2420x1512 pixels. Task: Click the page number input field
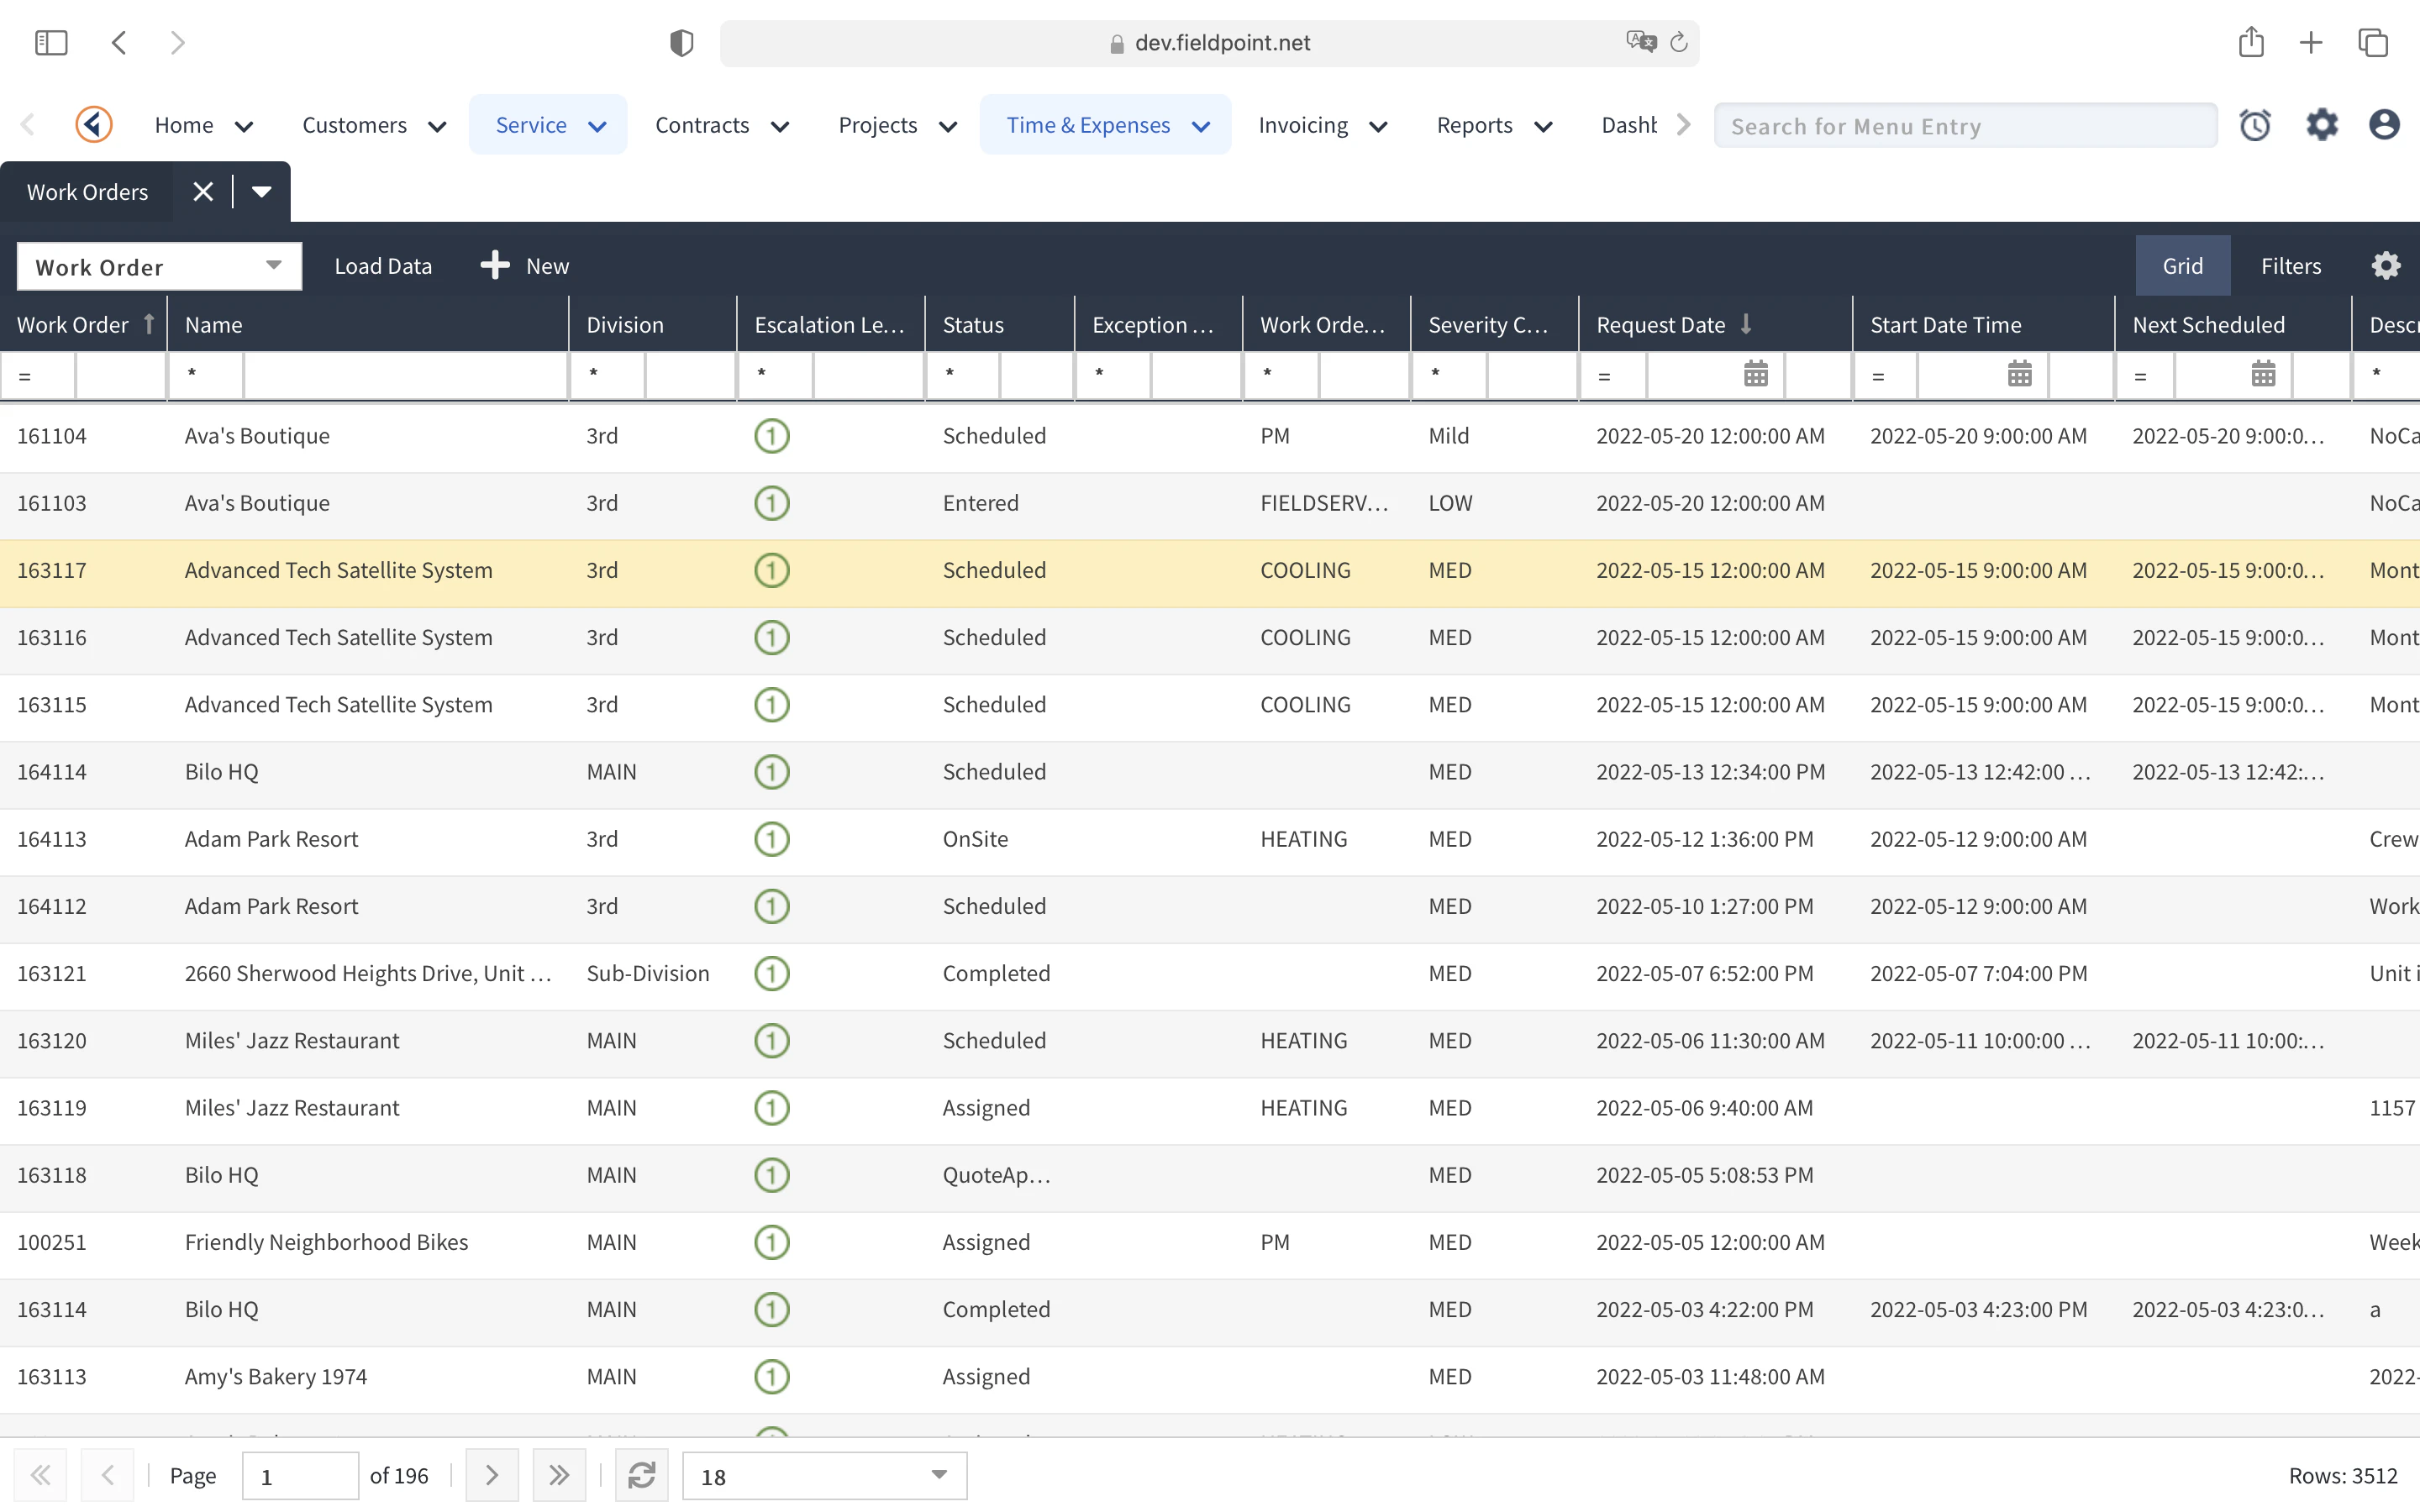click(x=299, y=1475)
